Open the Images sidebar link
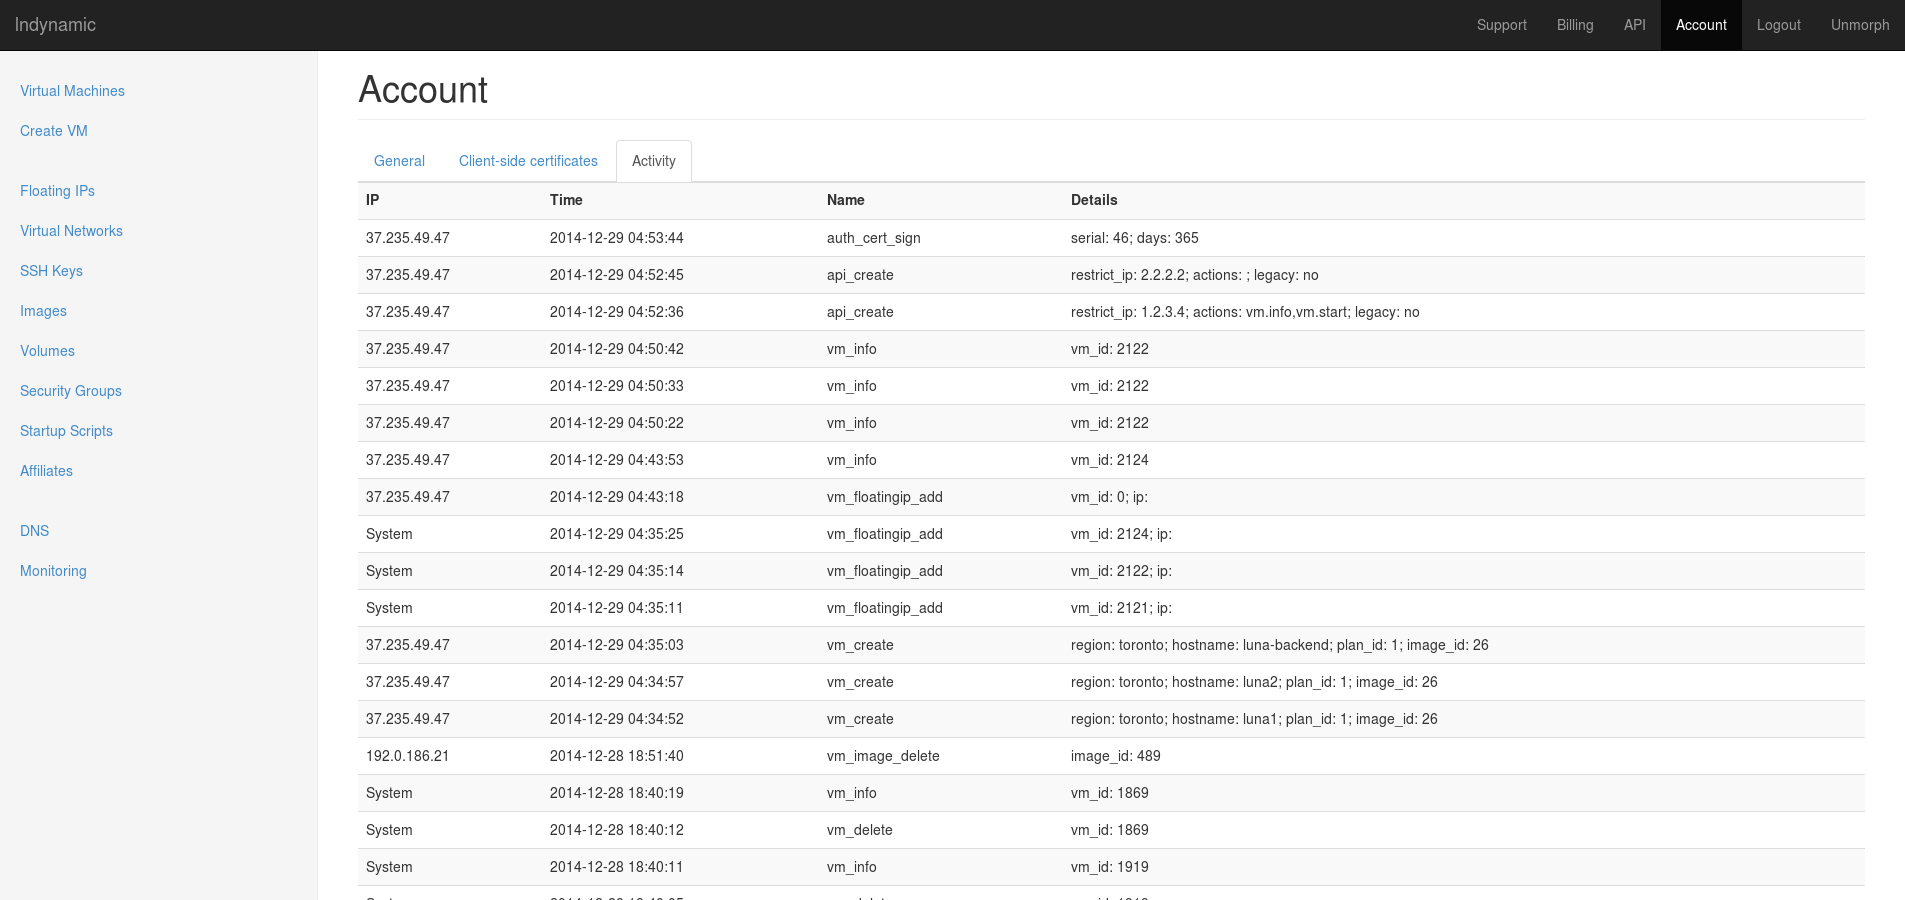 (x=43, y=311)
